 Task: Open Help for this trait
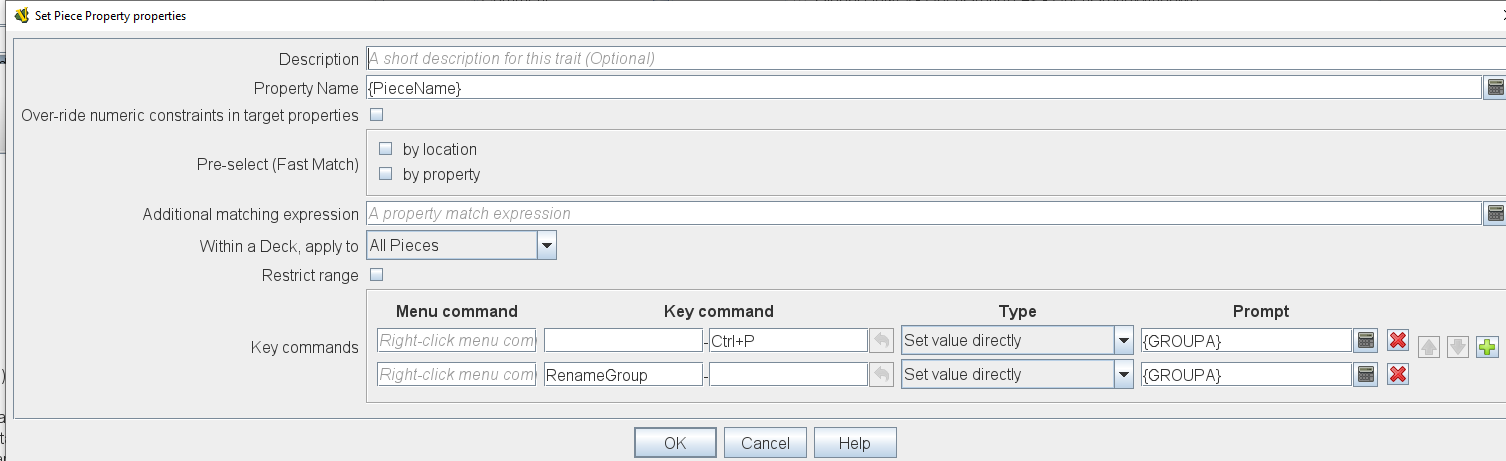pos(855,443)
